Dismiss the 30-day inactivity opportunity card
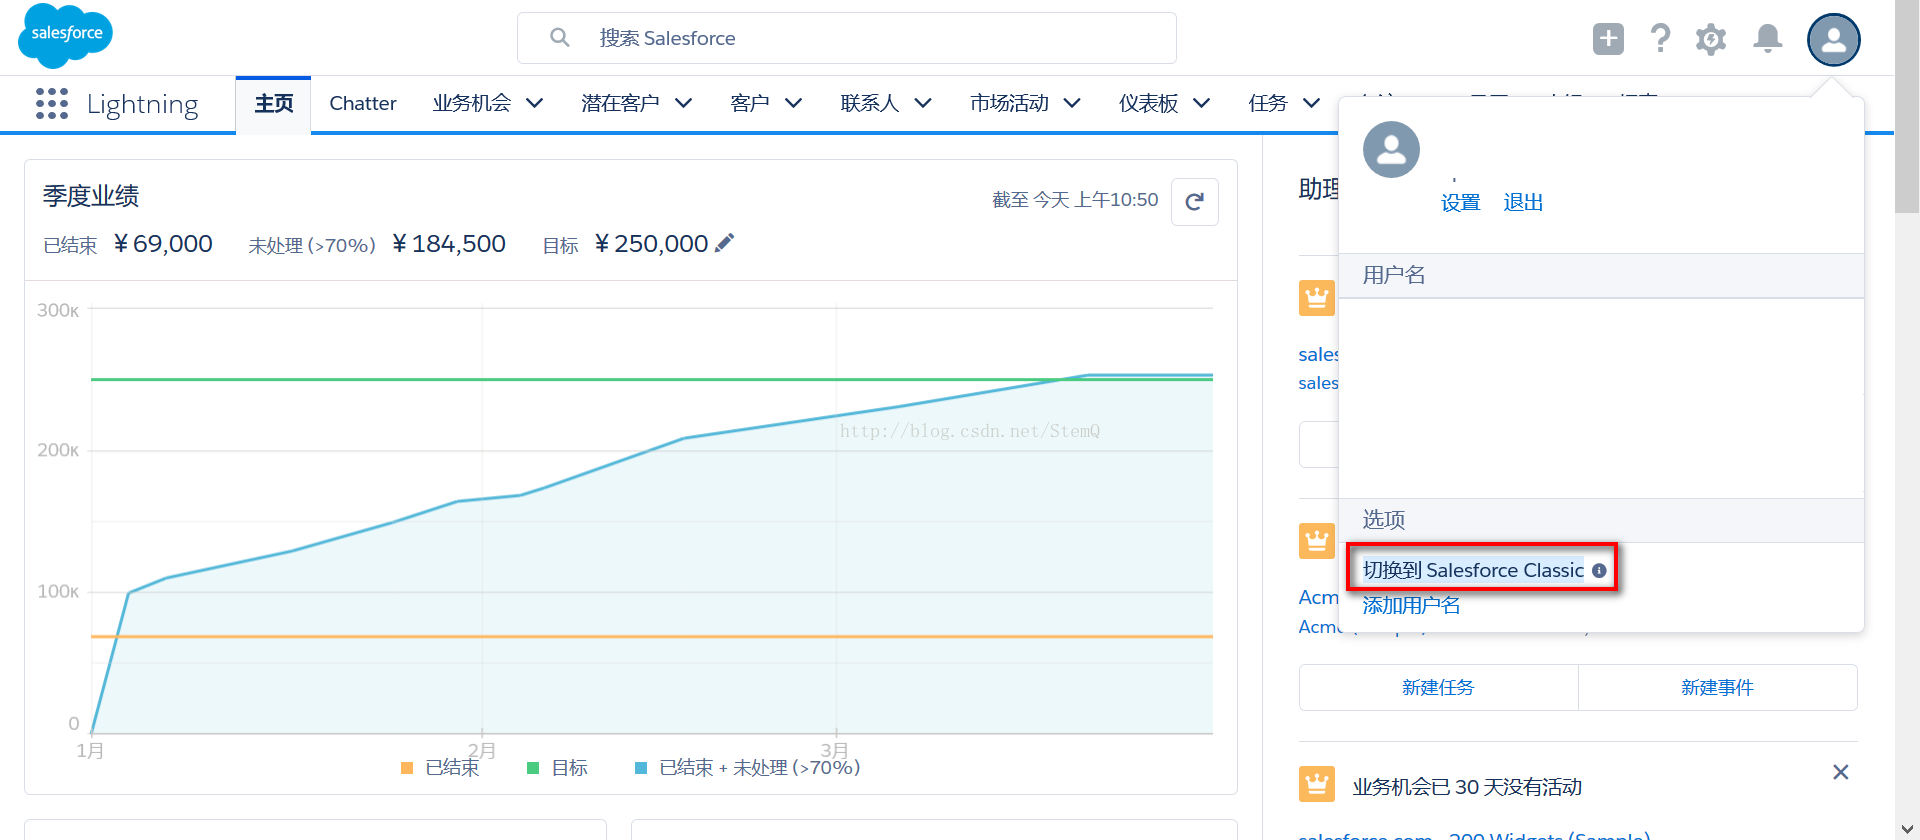 pos(1840,772)
